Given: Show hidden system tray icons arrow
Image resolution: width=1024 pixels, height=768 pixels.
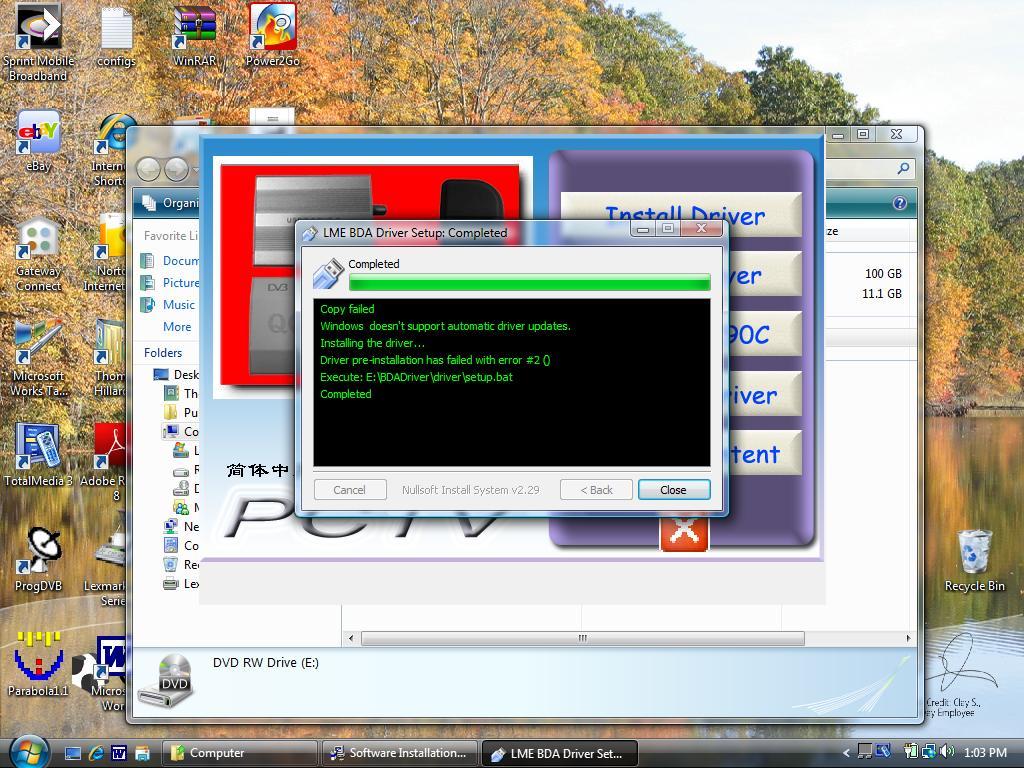Looking at the screenshot, I should pos(846,753).
